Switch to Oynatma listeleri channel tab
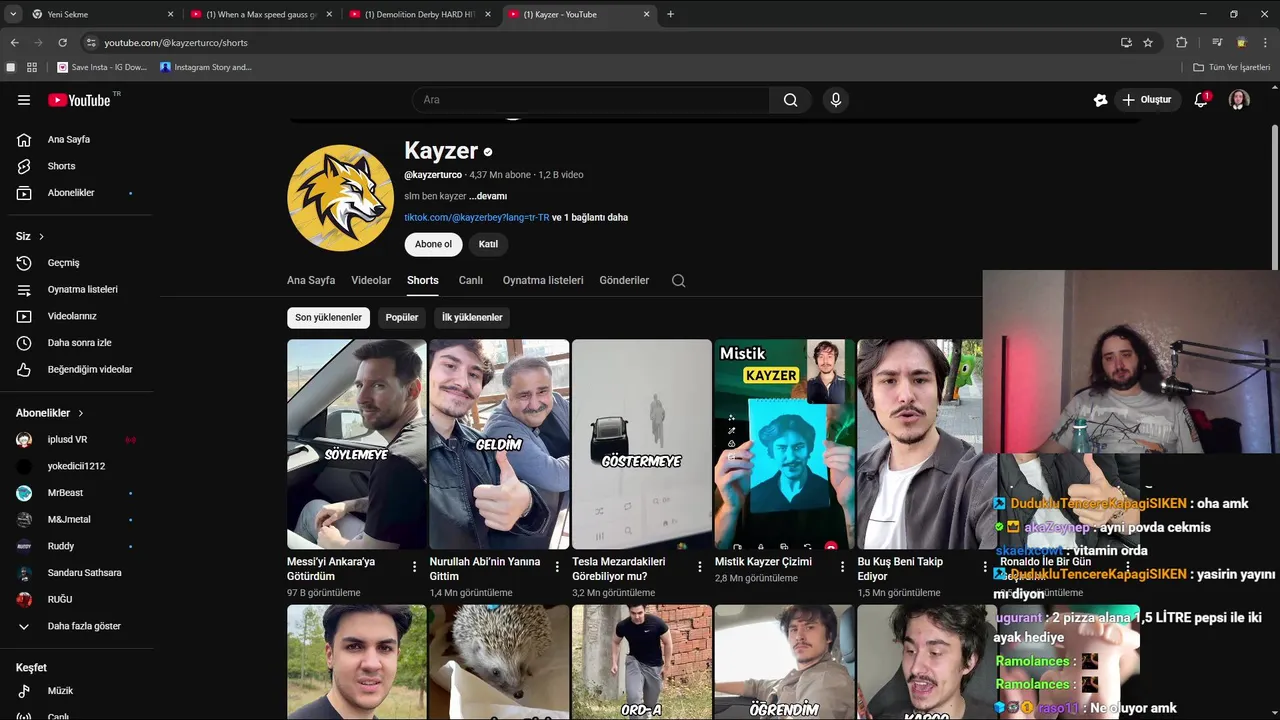Screen dimensions: 1280x720 pyautogui.click(x=543, y=281)
